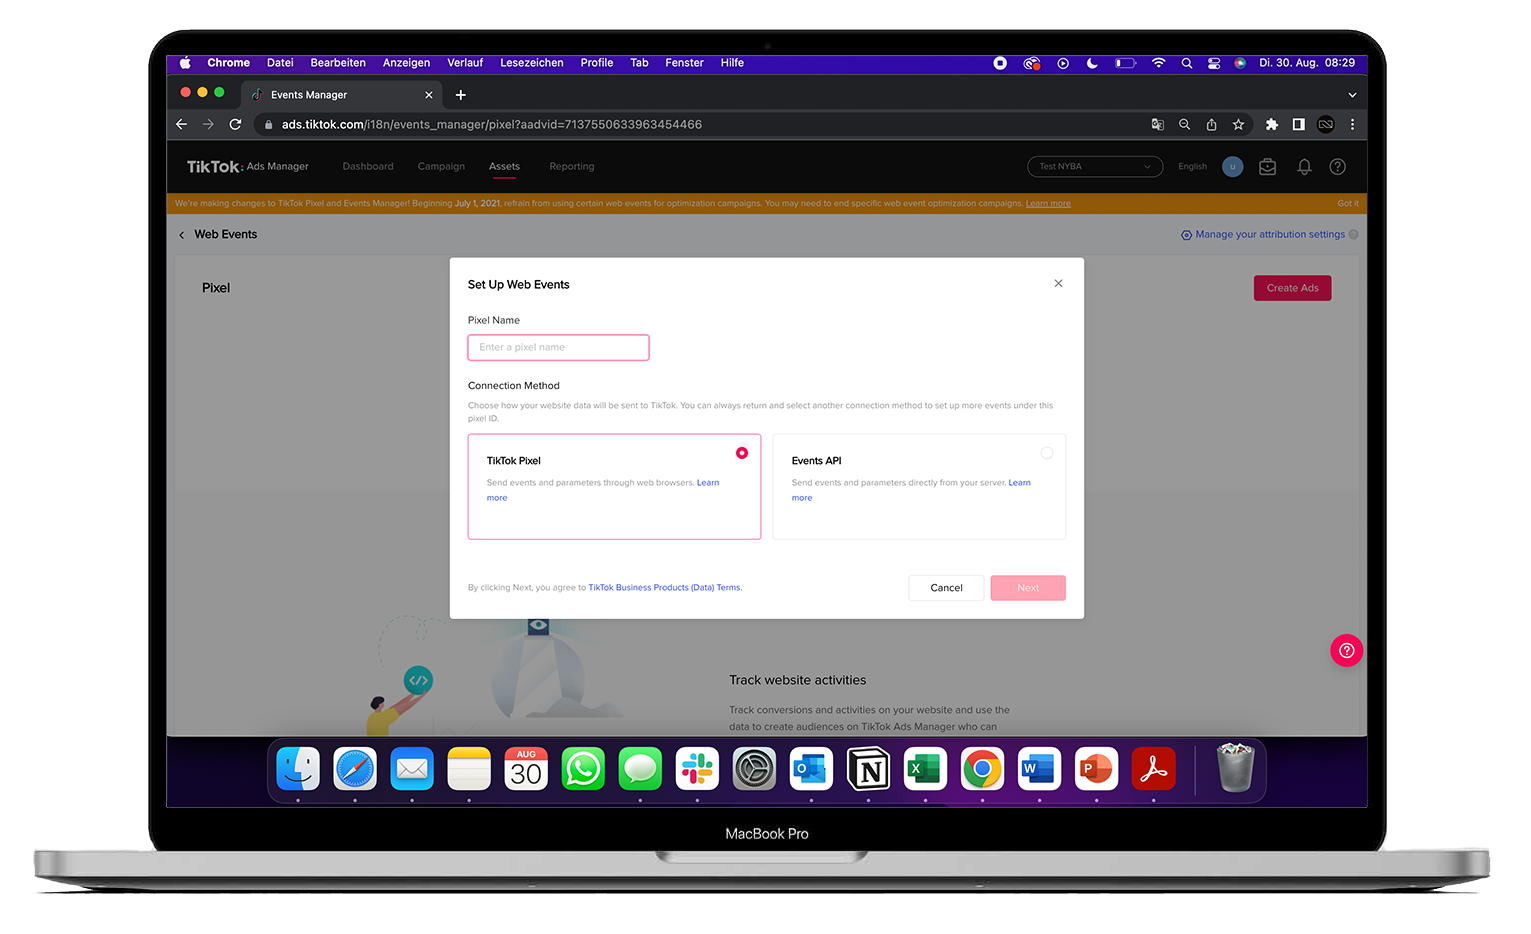Open Control Center in menu bar
The image size is (1531, 934).
tap(1213, 63)
